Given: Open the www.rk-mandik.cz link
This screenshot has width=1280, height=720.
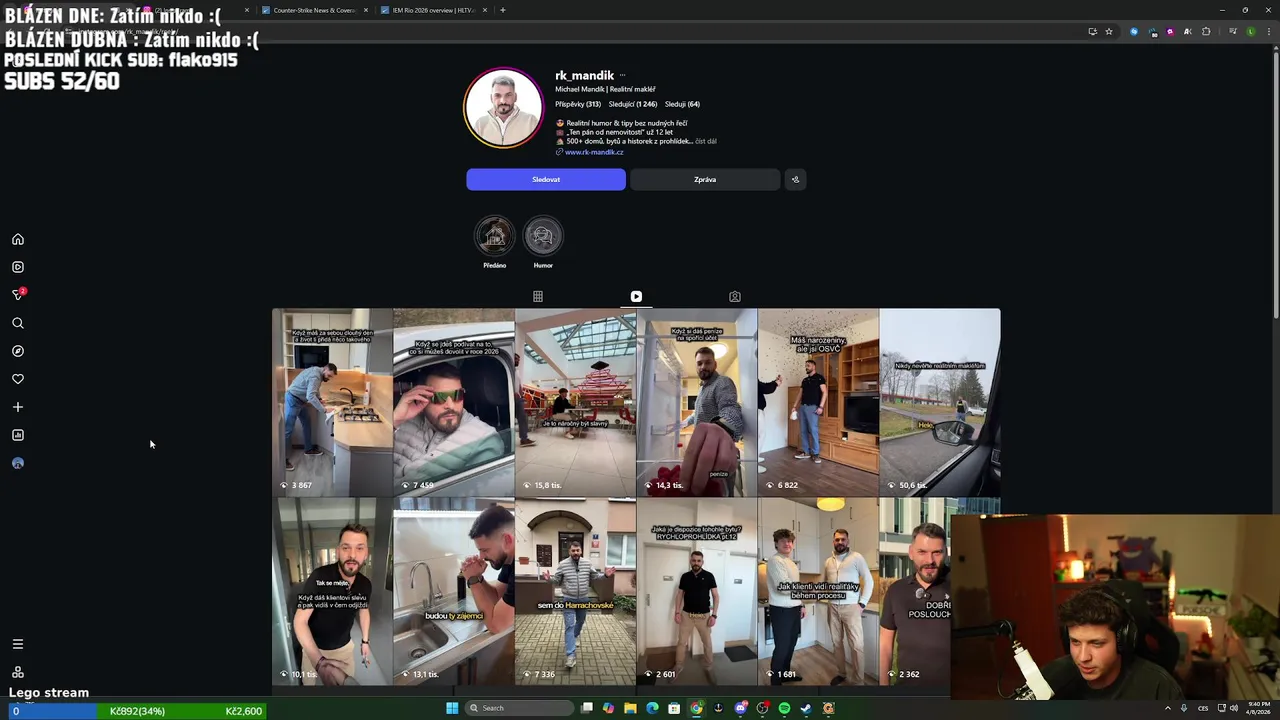Looking at the screenshot, I should click(594, 152).
